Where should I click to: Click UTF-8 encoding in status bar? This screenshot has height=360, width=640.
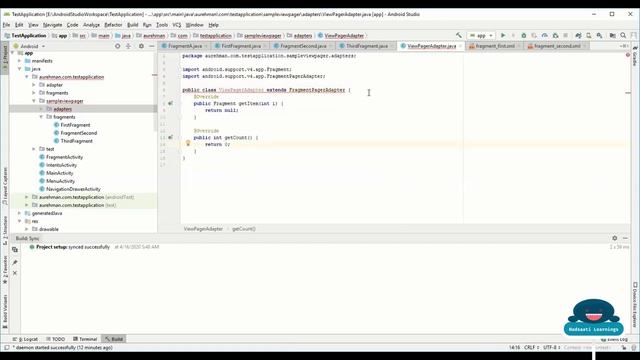(551, 348)
